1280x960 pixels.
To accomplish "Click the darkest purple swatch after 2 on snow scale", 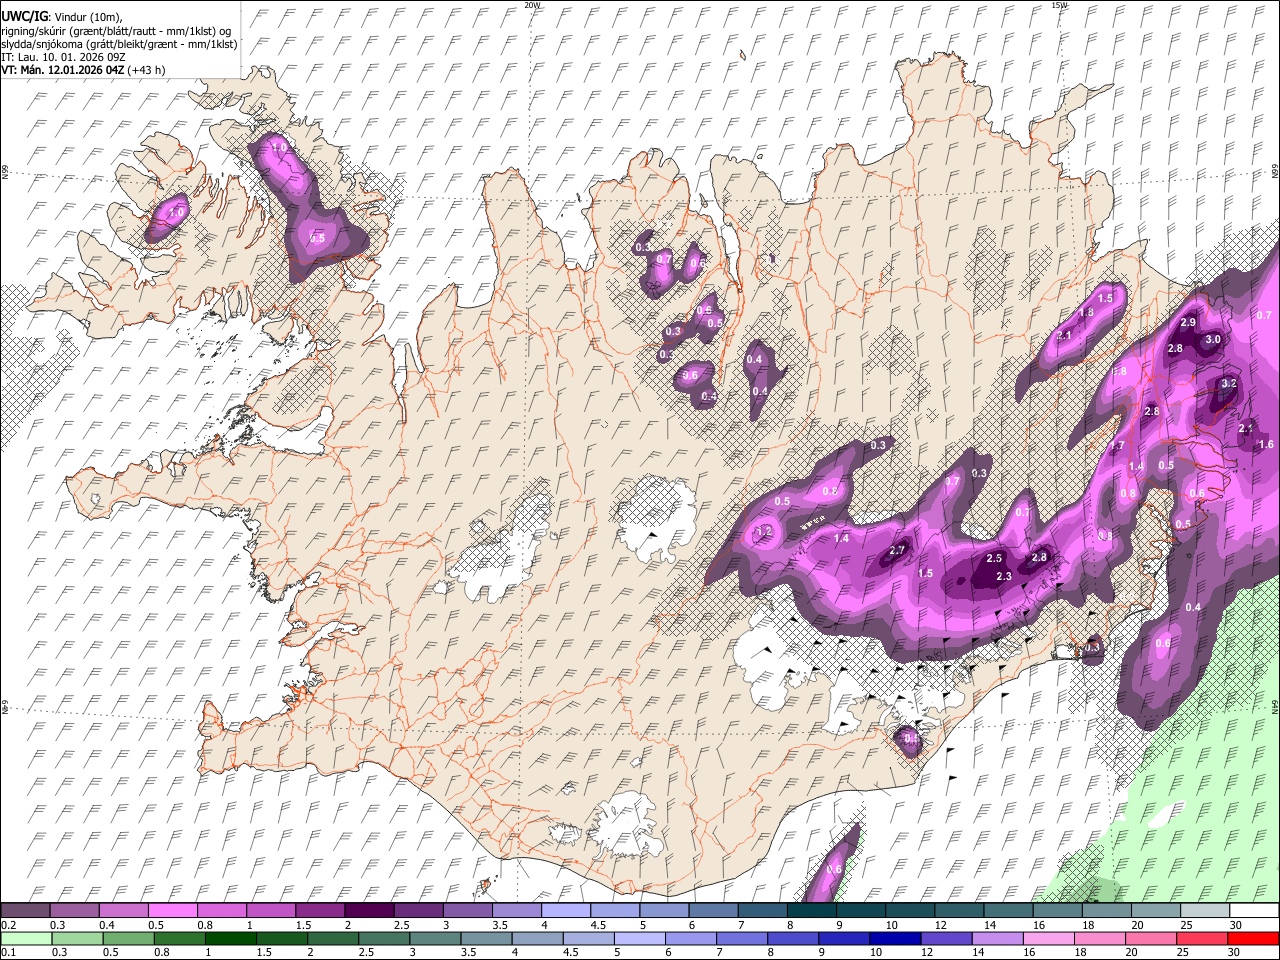I will pyautogui.click(x=369, y=911).
